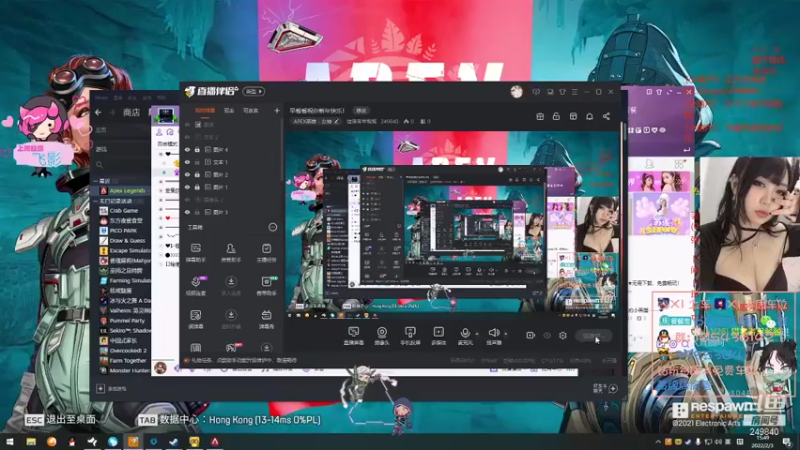The image size is (800, 450).
Task: Toggle the lock on 图片 4 layer
Action: pos(197,149)
